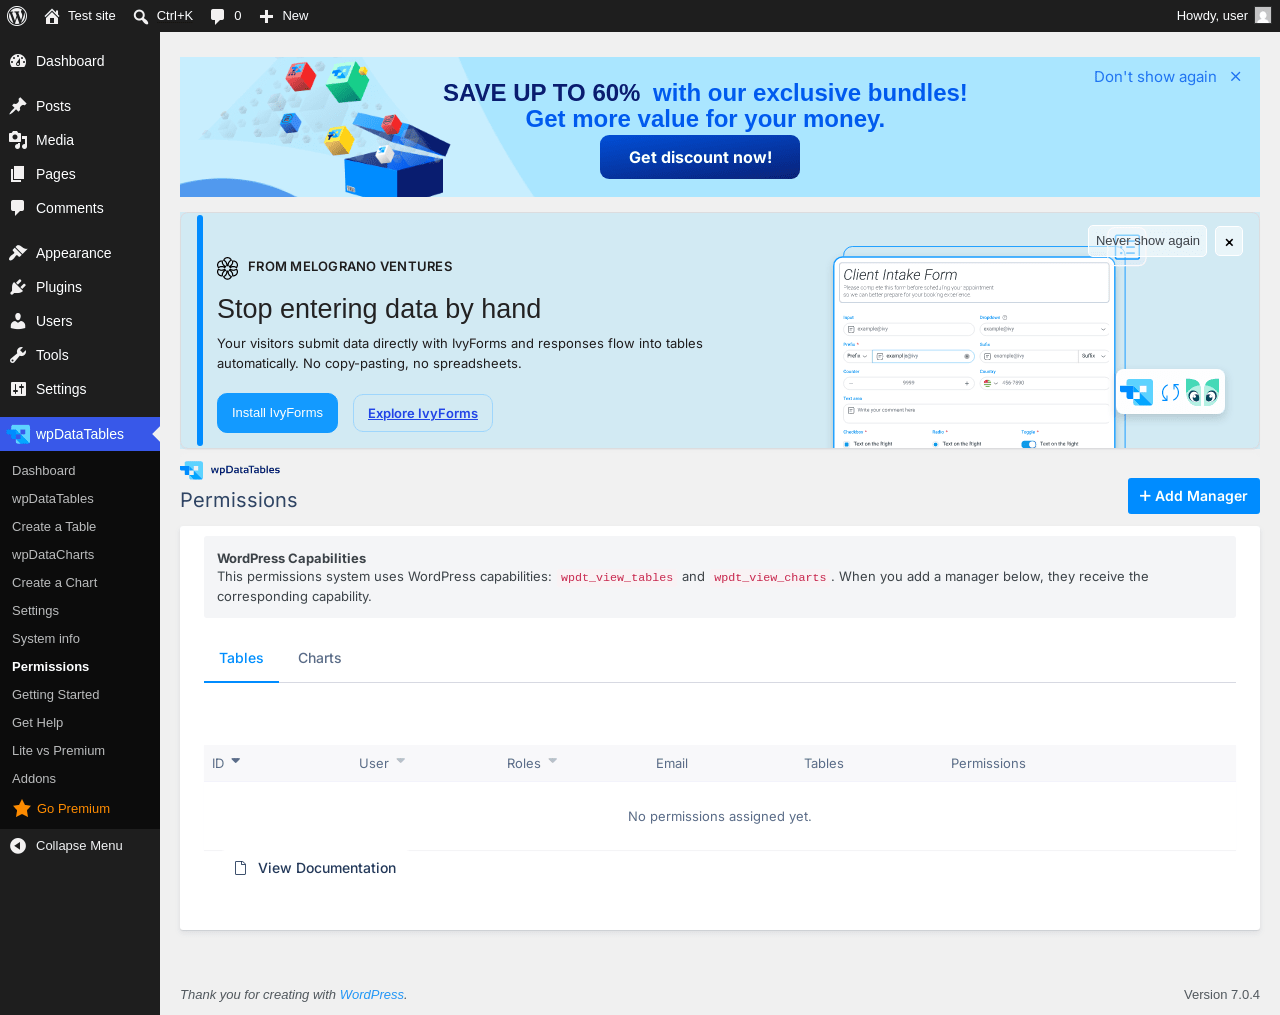Click the plus icon next to New
The image size is (1280, 1015).
(x=267, y=16)
